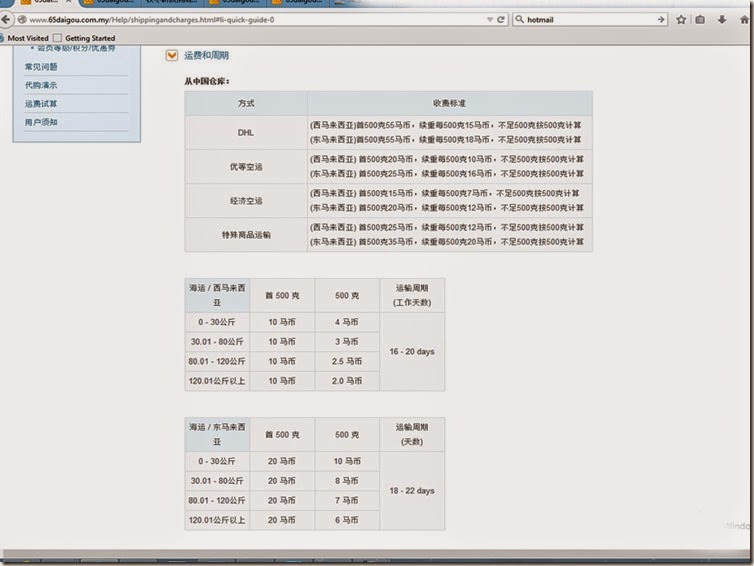Viewport: 754px width, 566px height.
Task: Focus the hotmail search field
Action: click(x=591, y=20)
